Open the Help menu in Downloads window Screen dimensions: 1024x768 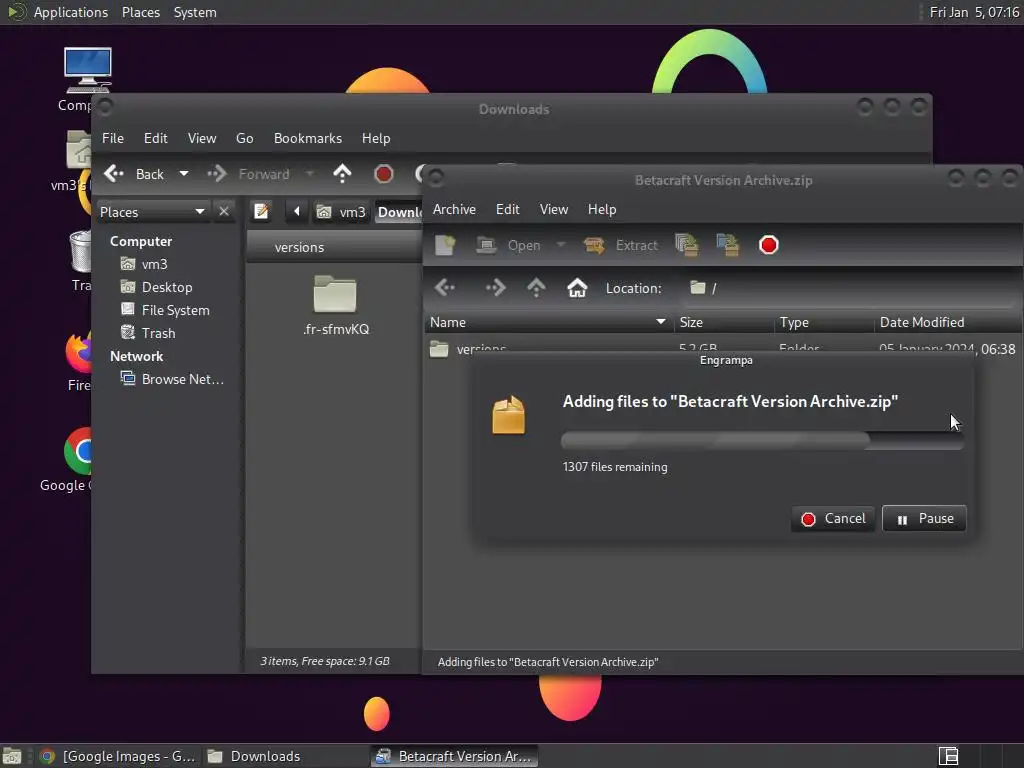tap(376, 138)
